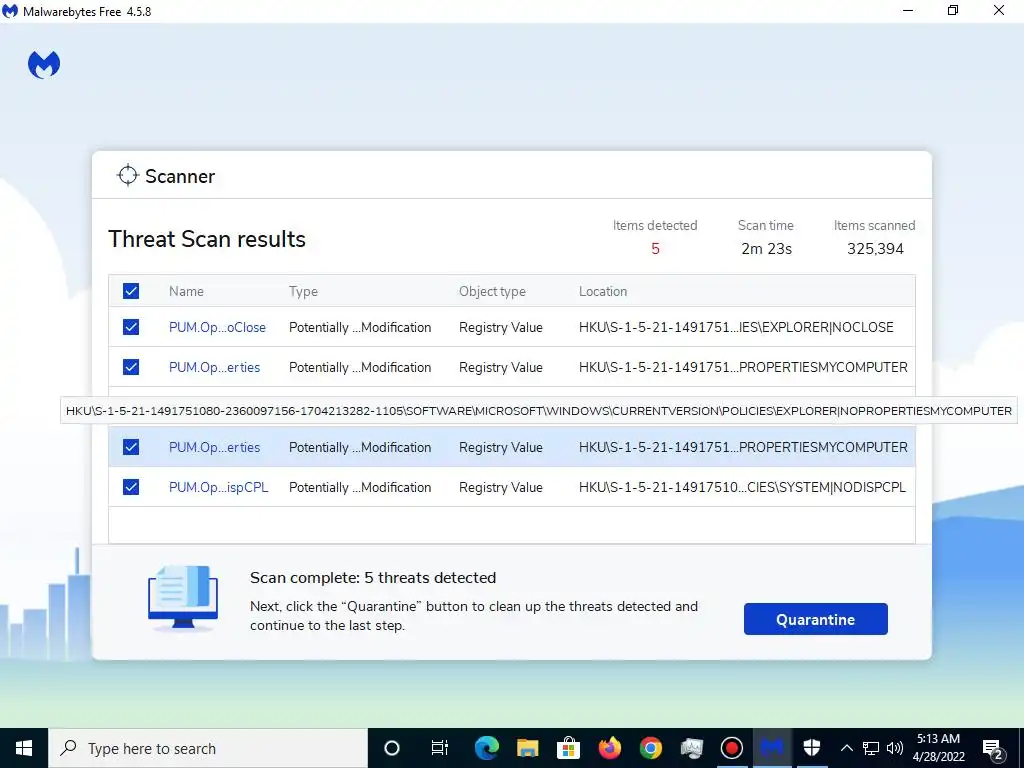Click Potentially ...Modification in the PUM.Op...oClose row
The image size is (1024, 768).
[x=360, y=327]
